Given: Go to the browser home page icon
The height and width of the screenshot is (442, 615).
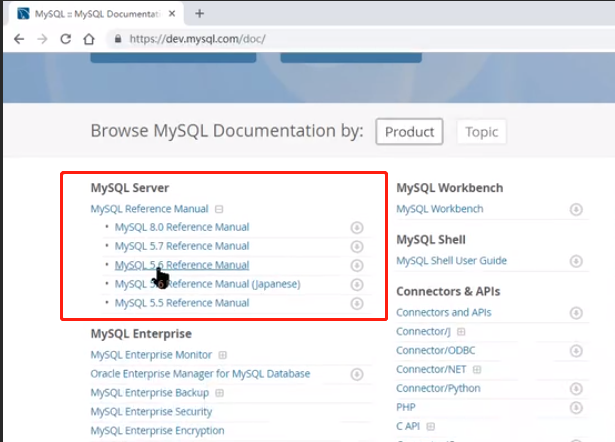Looking at the screenshot, I should point(89,39).
